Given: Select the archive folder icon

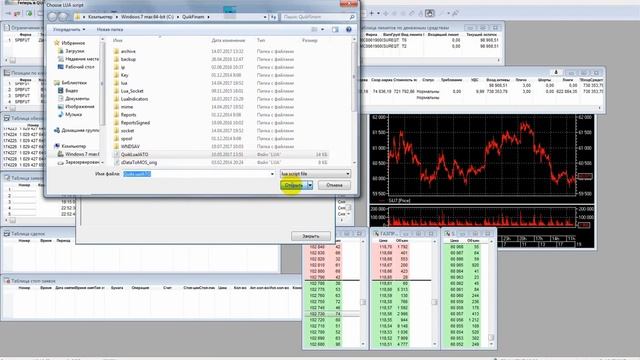Looking at the screenshot, I should click(116, 51).
